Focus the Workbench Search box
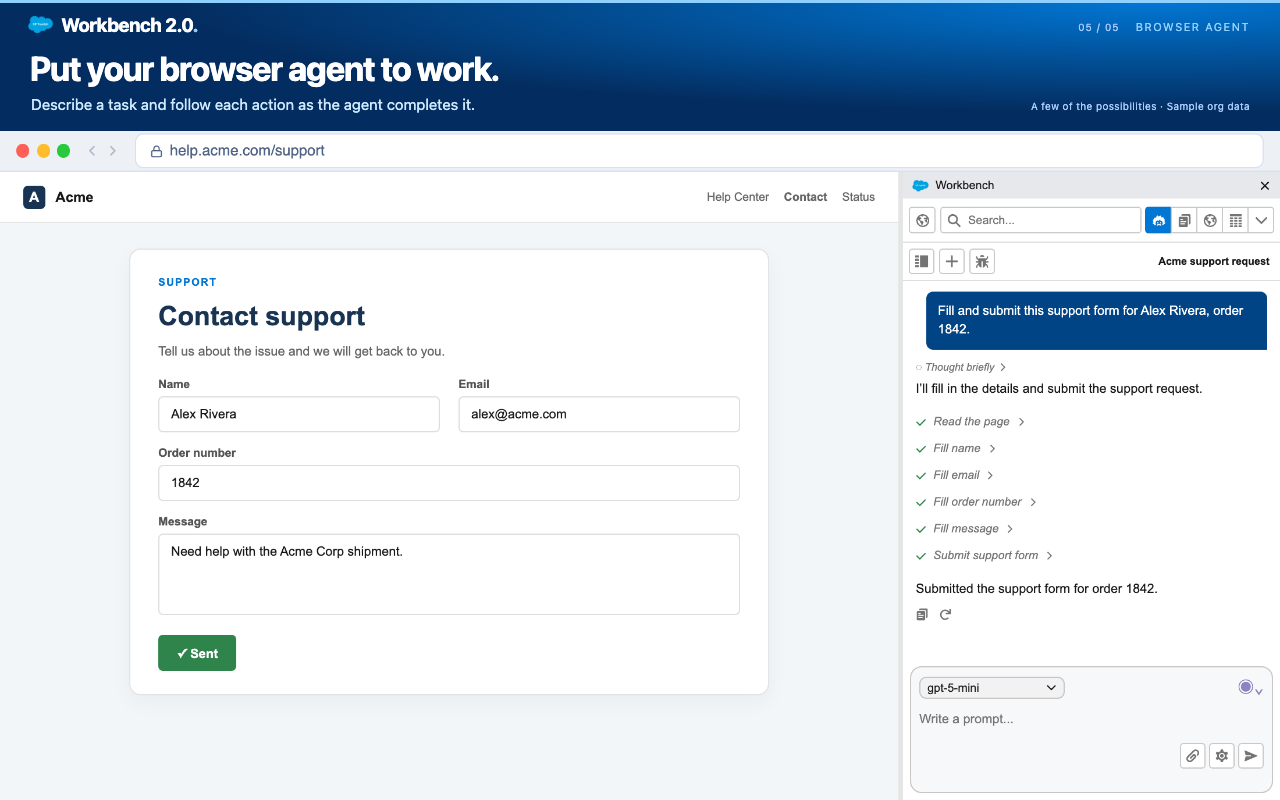 click(x=1041, y=220)
